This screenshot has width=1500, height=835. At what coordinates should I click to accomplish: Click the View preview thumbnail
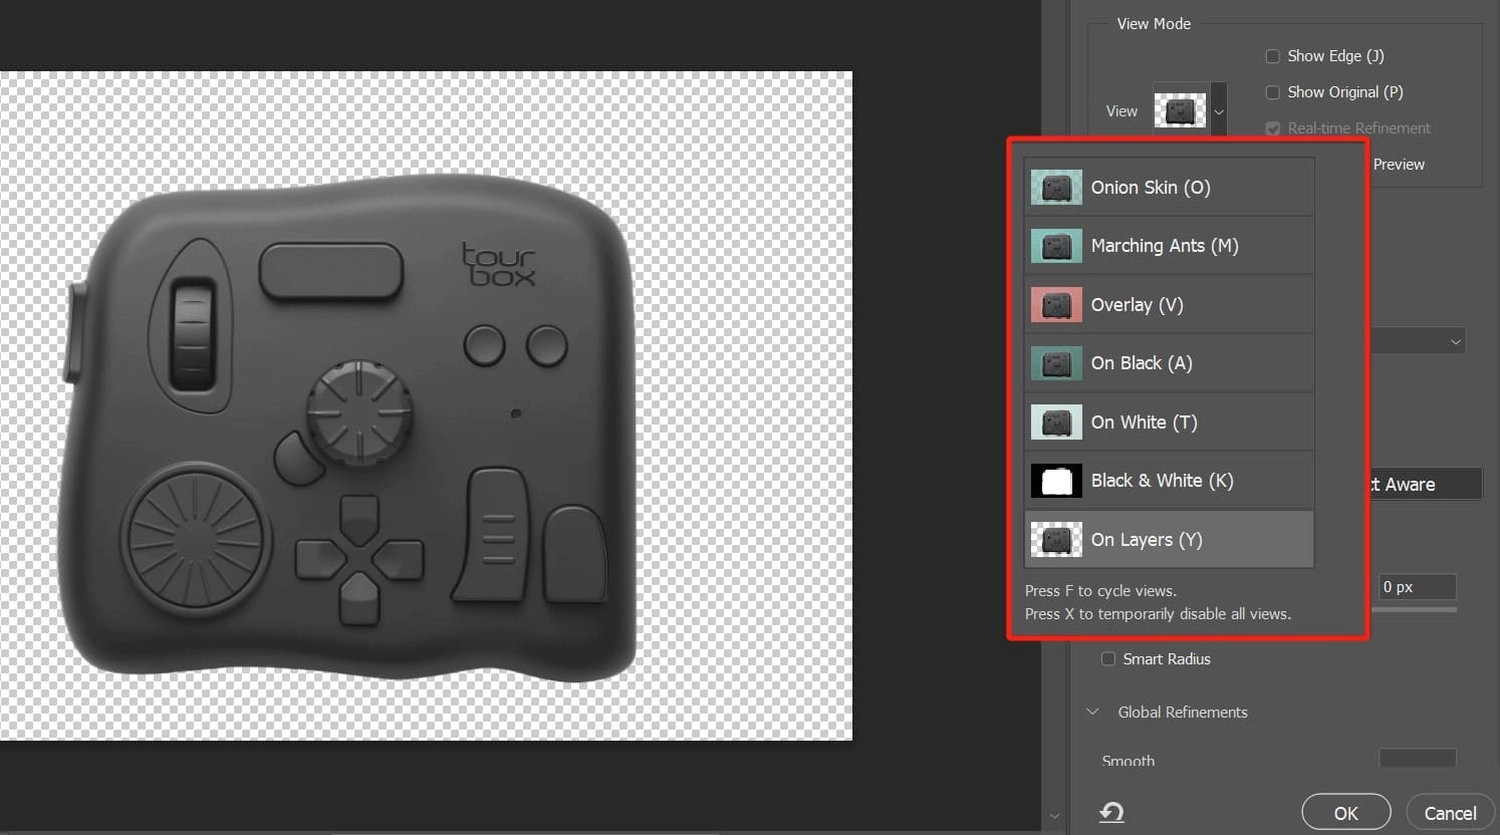[1180, 111]
